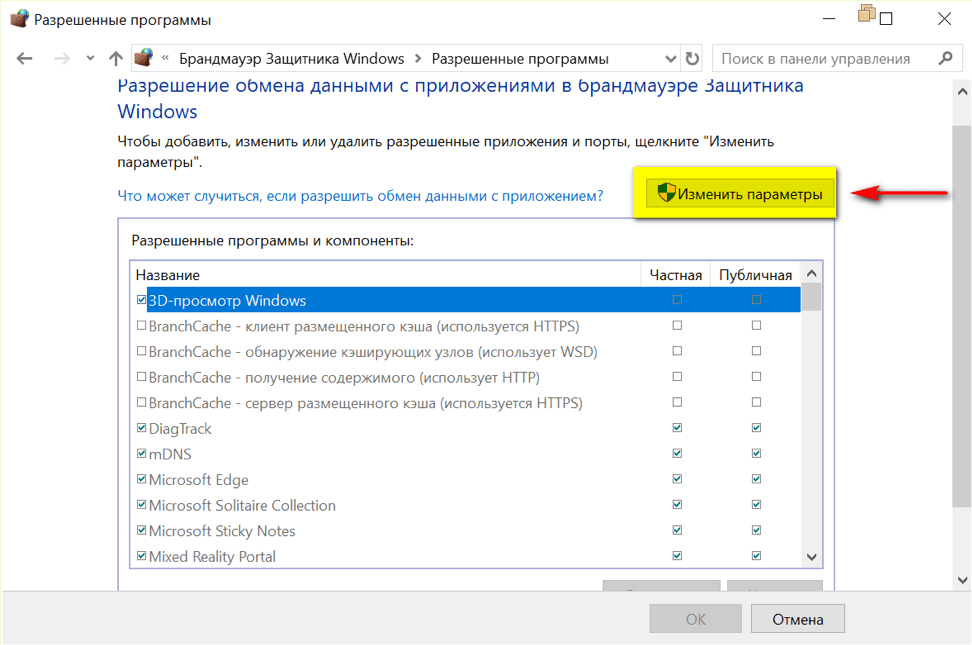Click the Отмена button
Image resolution: width=972 pixels, height=645 pixels.
(797, 619)
